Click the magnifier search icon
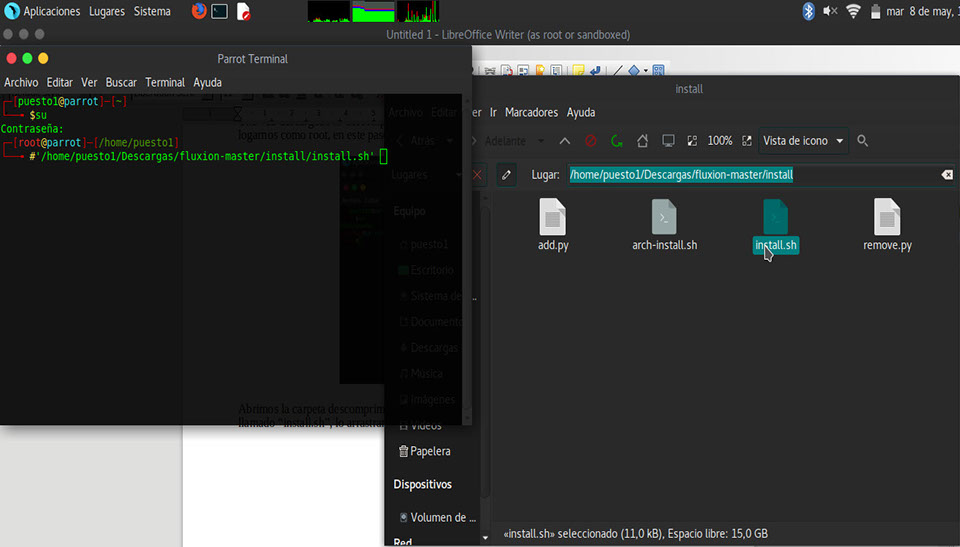Image resolution: width=960 pixels, height=547 pixels. [863, 141]
